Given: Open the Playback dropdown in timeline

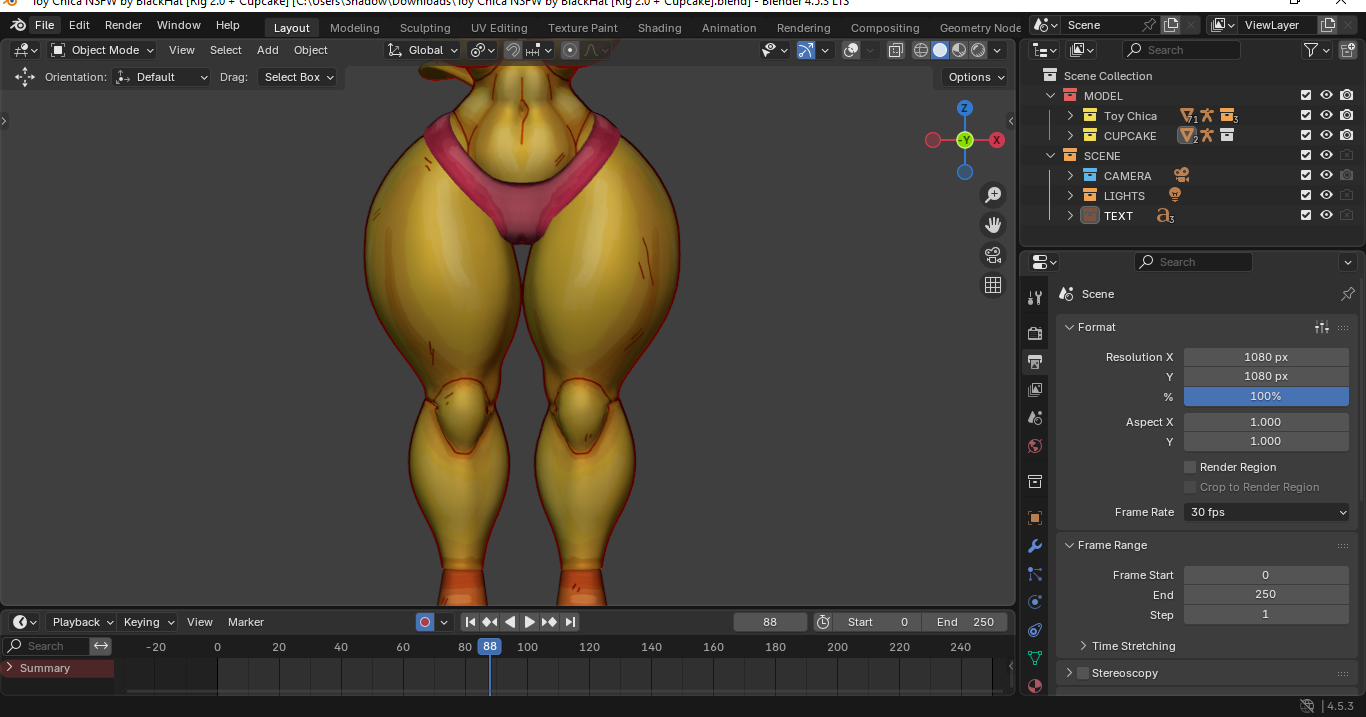Looking at the screenshot, I should (82, 622).
